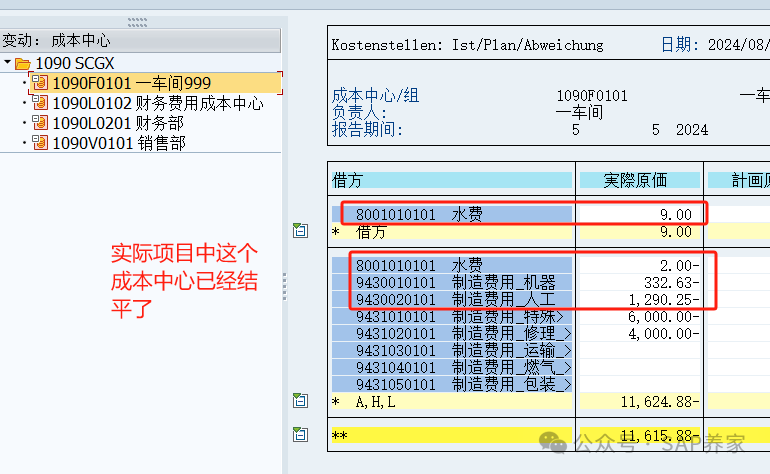This screenshot has width=770, height=474.
Task: Collapse the A,H,L subtotal group icon
Action: [300, 400]
